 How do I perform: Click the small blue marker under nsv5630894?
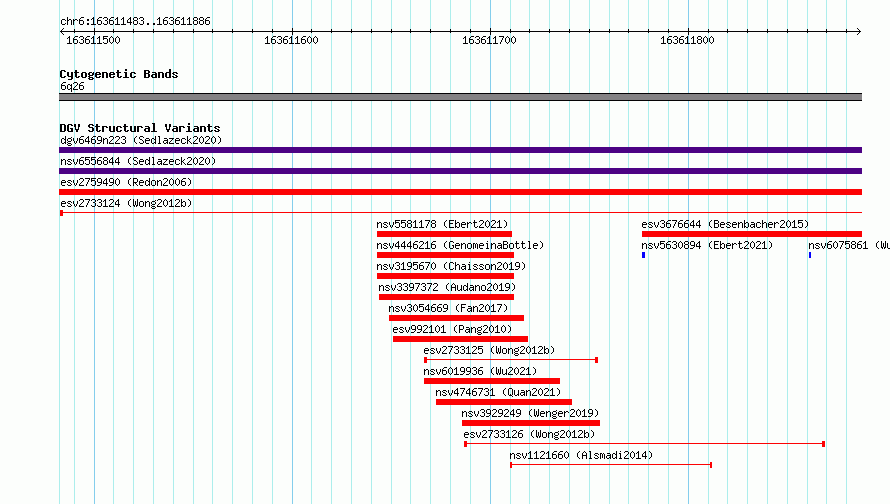point(644,255)
